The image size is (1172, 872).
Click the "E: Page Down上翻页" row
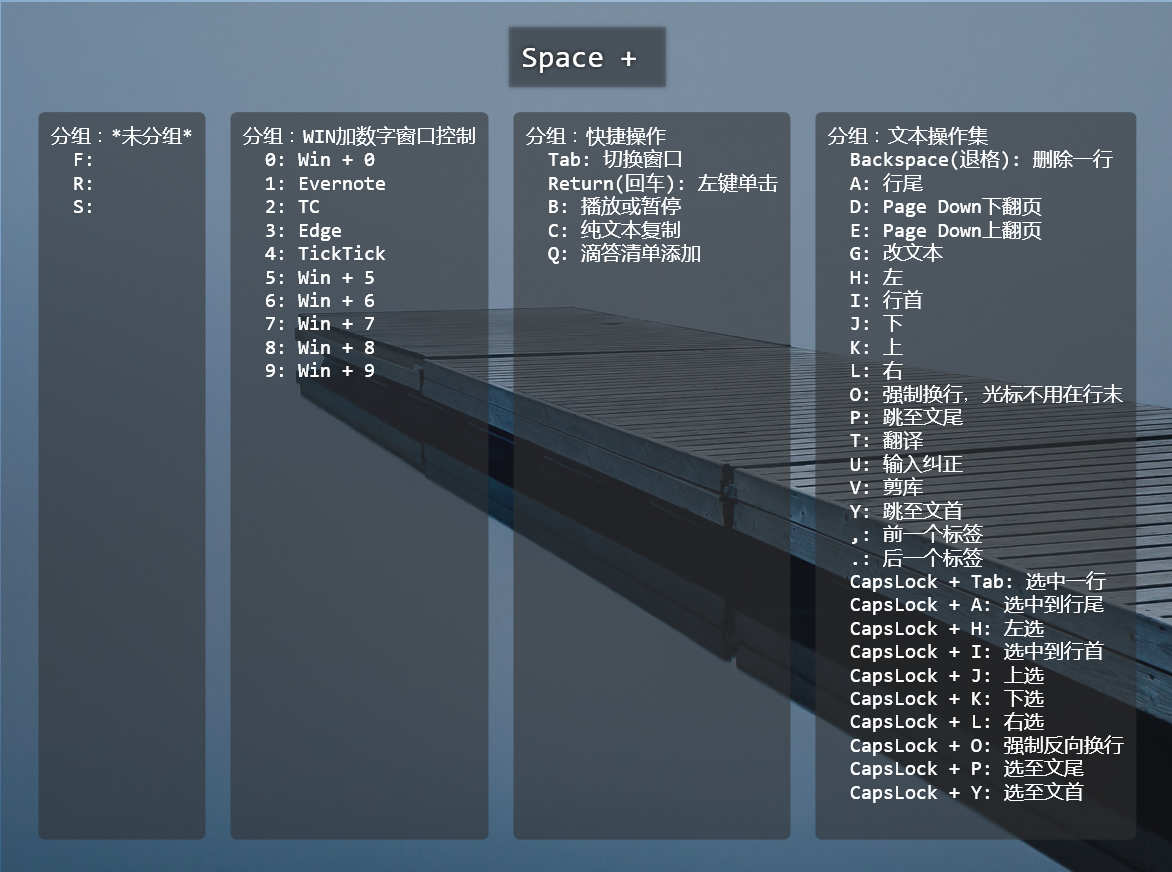click(946, 231)
